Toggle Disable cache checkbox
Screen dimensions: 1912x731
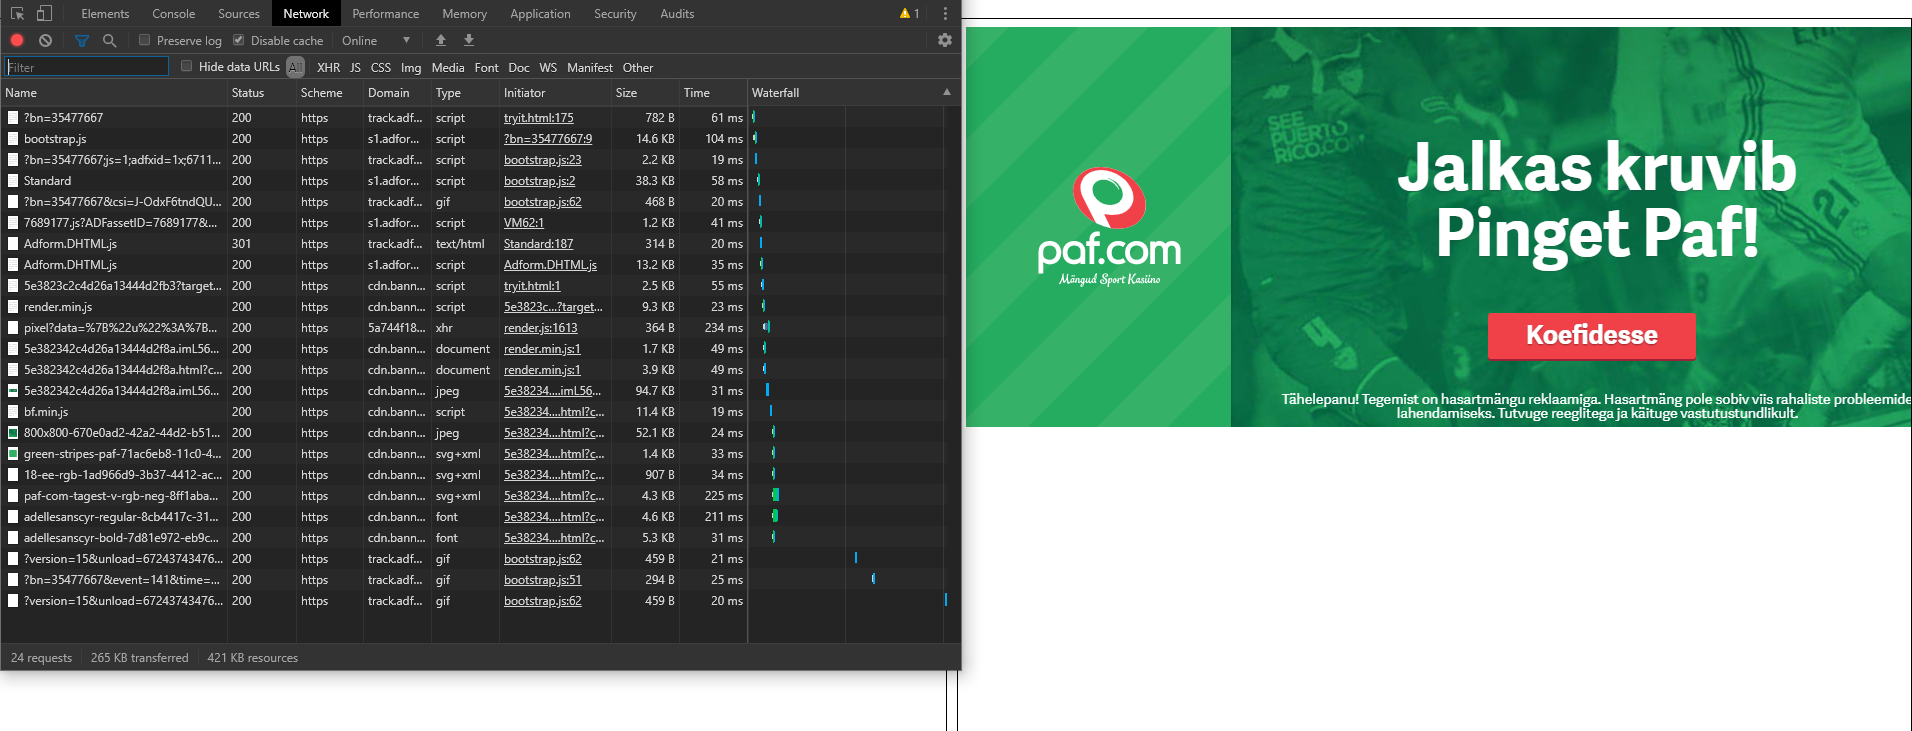point(239,40)
